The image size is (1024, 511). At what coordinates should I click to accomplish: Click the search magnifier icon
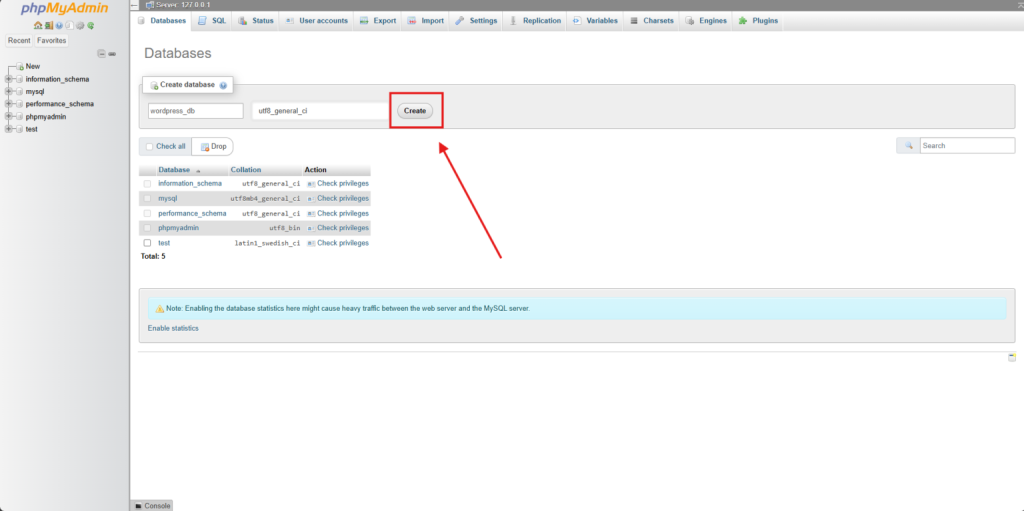[x=908, y=146]
